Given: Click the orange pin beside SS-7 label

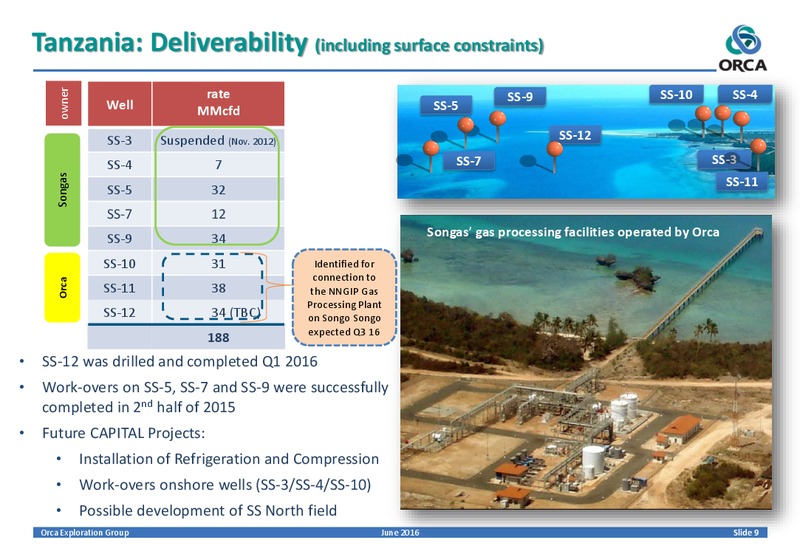Looking at the screenshot, I should (x=431, y=148).
